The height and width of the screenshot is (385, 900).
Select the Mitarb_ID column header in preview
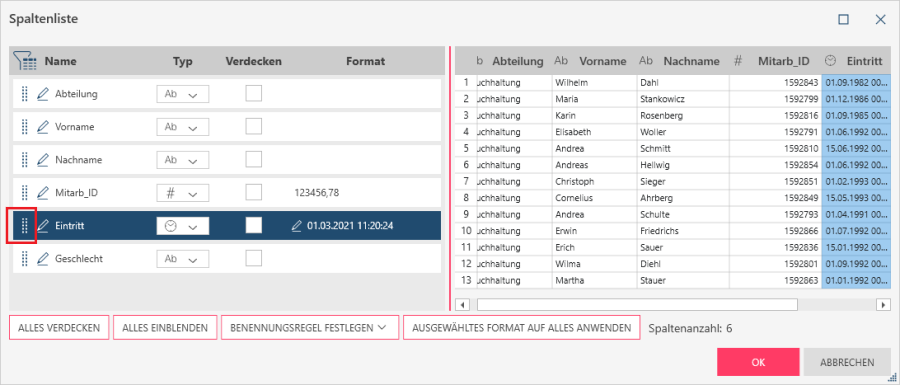point(783,61)
